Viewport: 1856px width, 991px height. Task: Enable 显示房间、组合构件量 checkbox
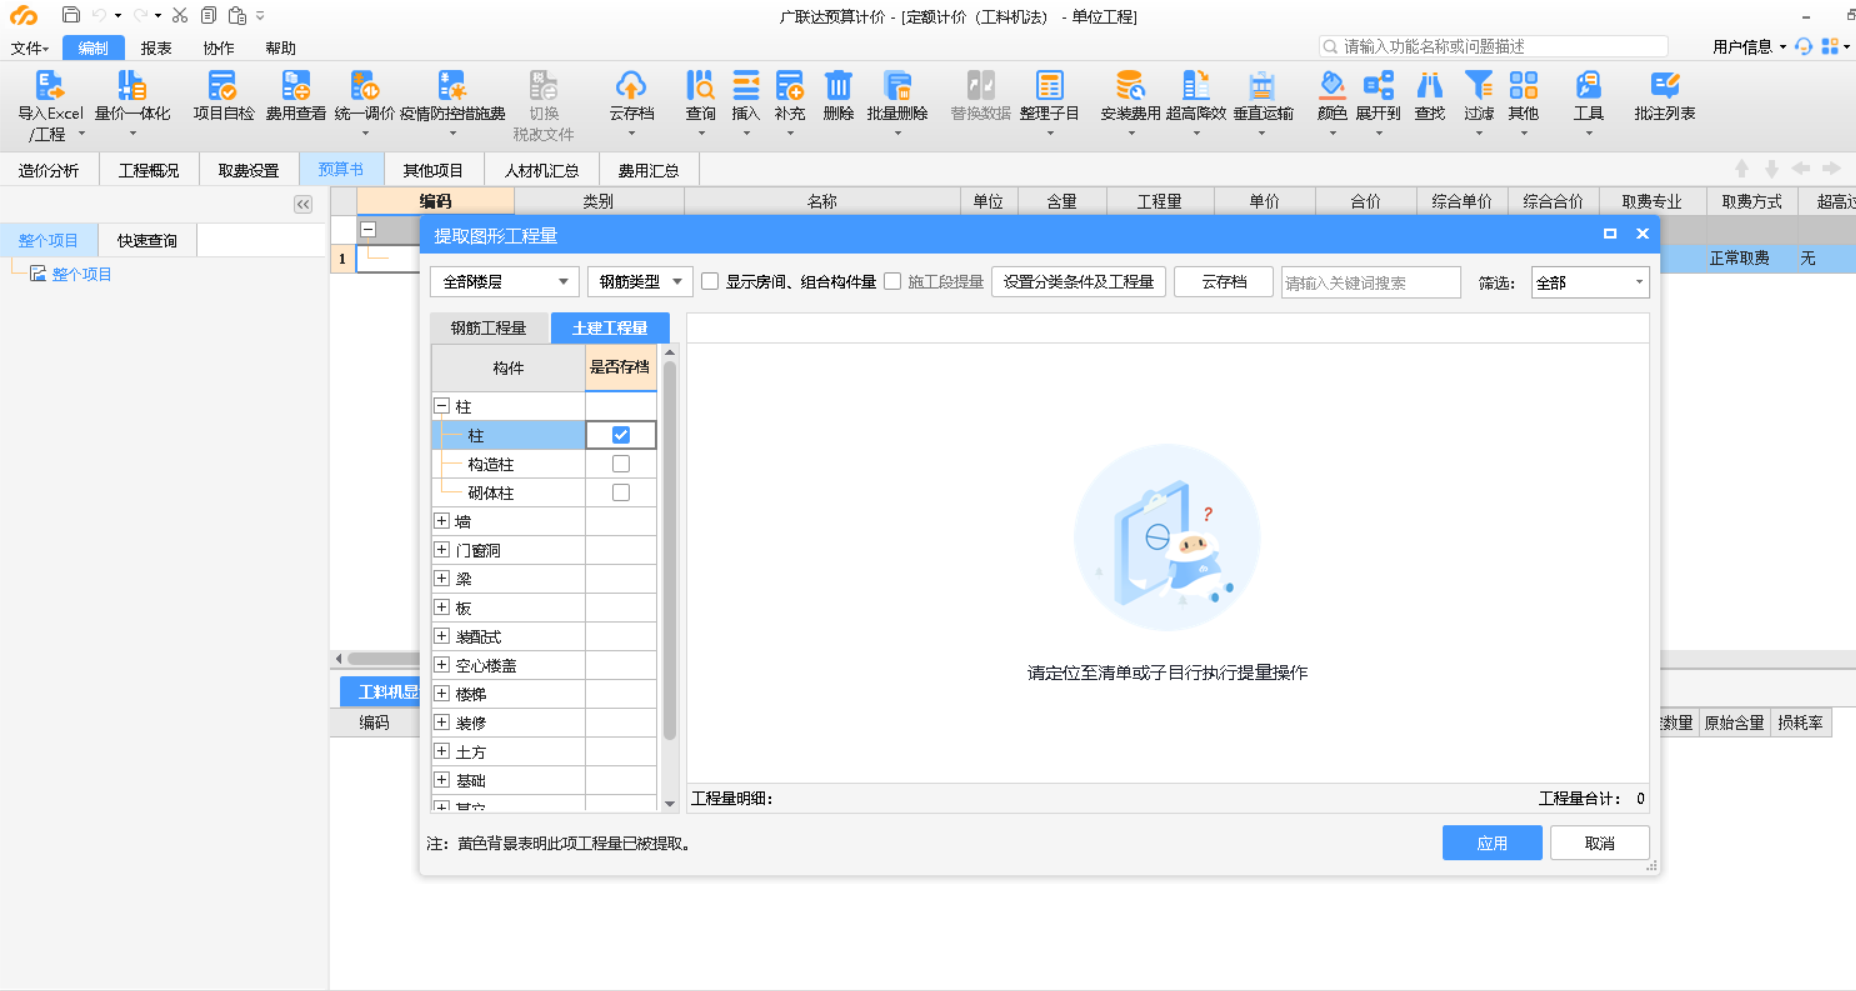click(710, 282)
